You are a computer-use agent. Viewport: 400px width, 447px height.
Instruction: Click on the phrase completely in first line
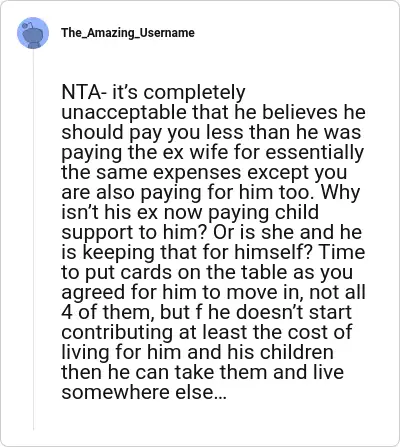(194, 94)
